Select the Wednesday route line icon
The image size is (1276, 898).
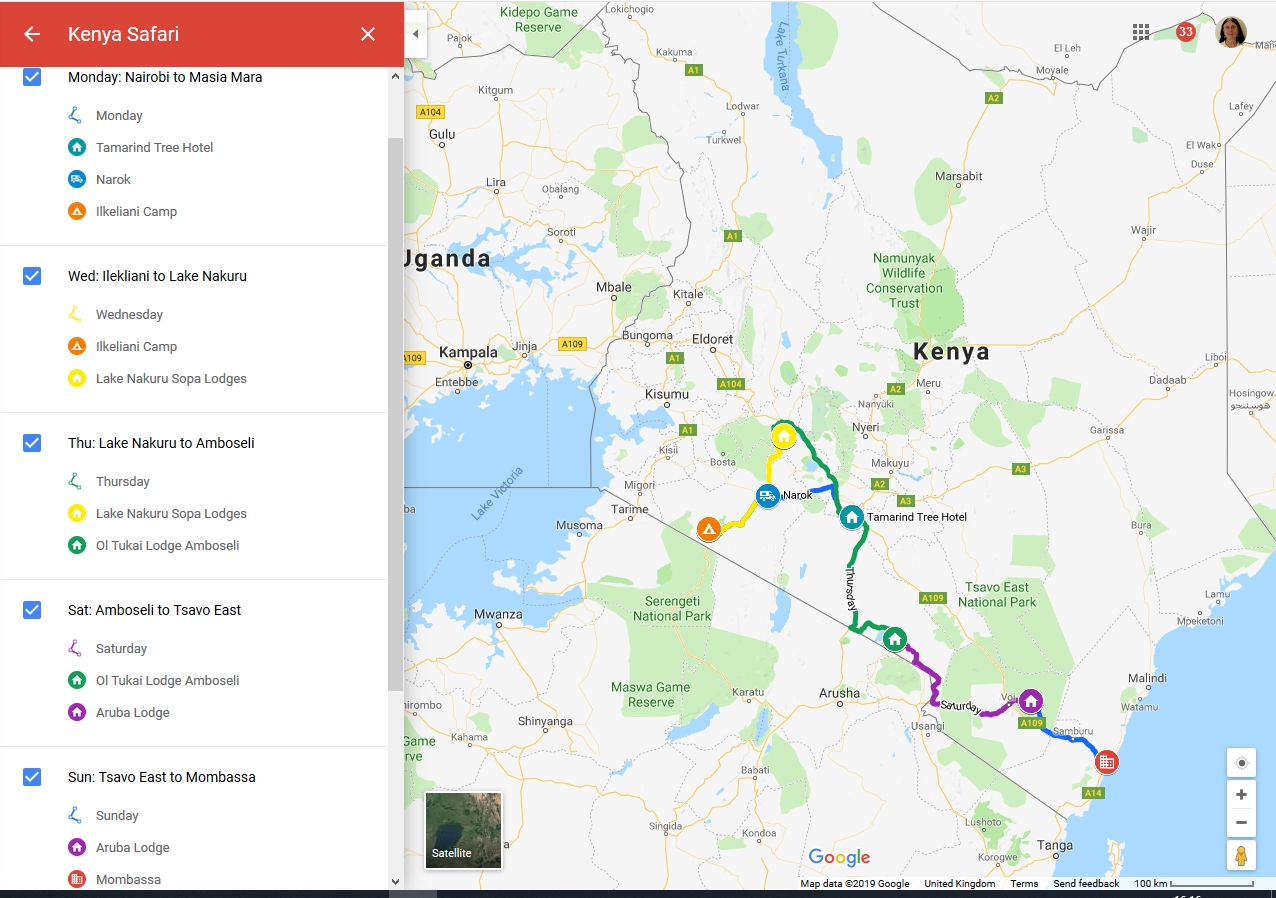(x=76, y=314)
